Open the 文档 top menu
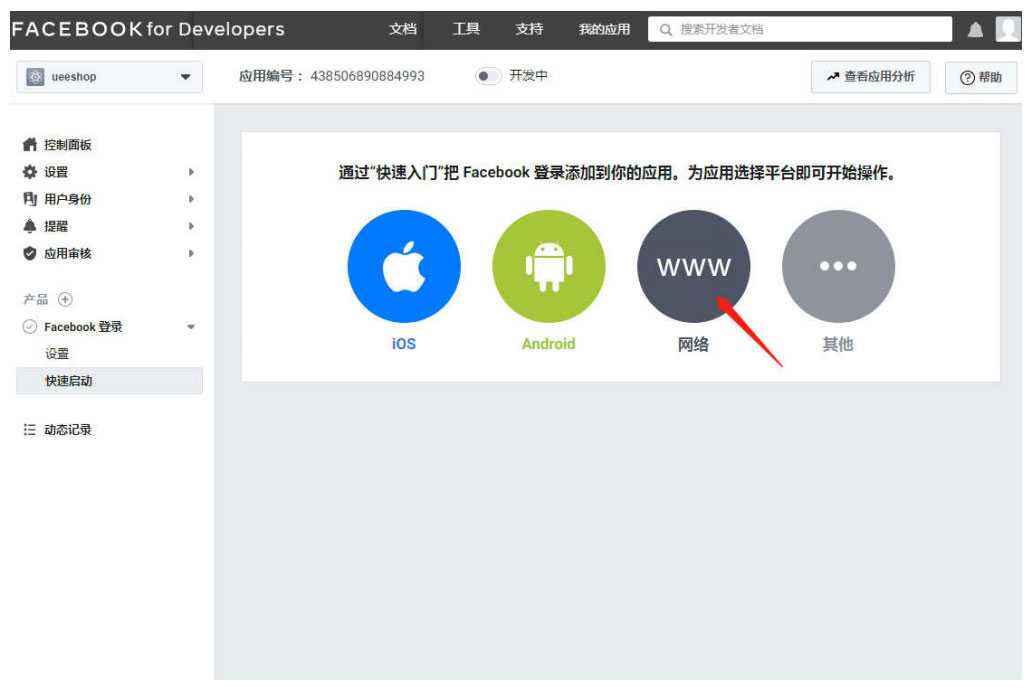The width and height of the screenshot is (1031, 687). point(403,30)
